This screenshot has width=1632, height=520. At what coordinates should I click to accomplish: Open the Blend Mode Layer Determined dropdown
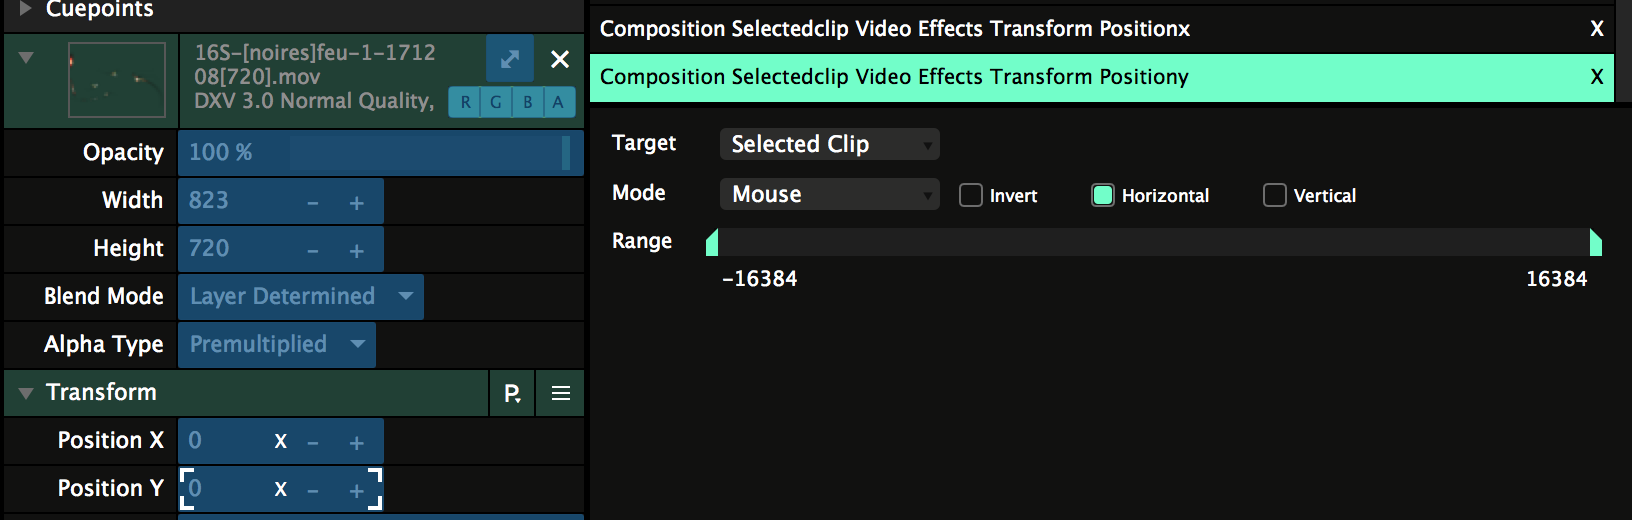tap(301, 297)
